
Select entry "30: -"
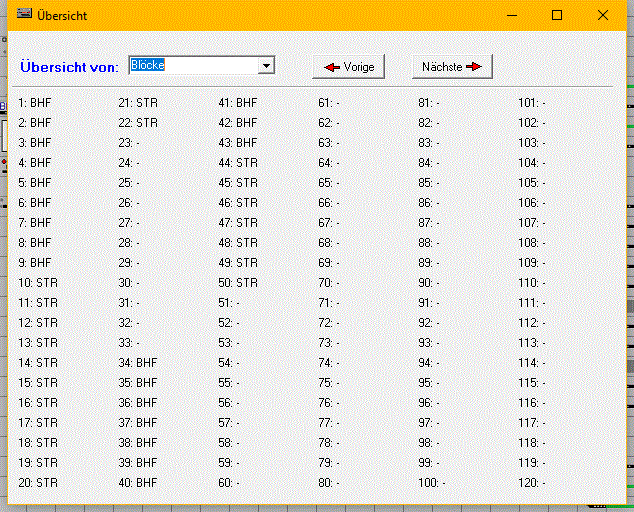(129, 283)
